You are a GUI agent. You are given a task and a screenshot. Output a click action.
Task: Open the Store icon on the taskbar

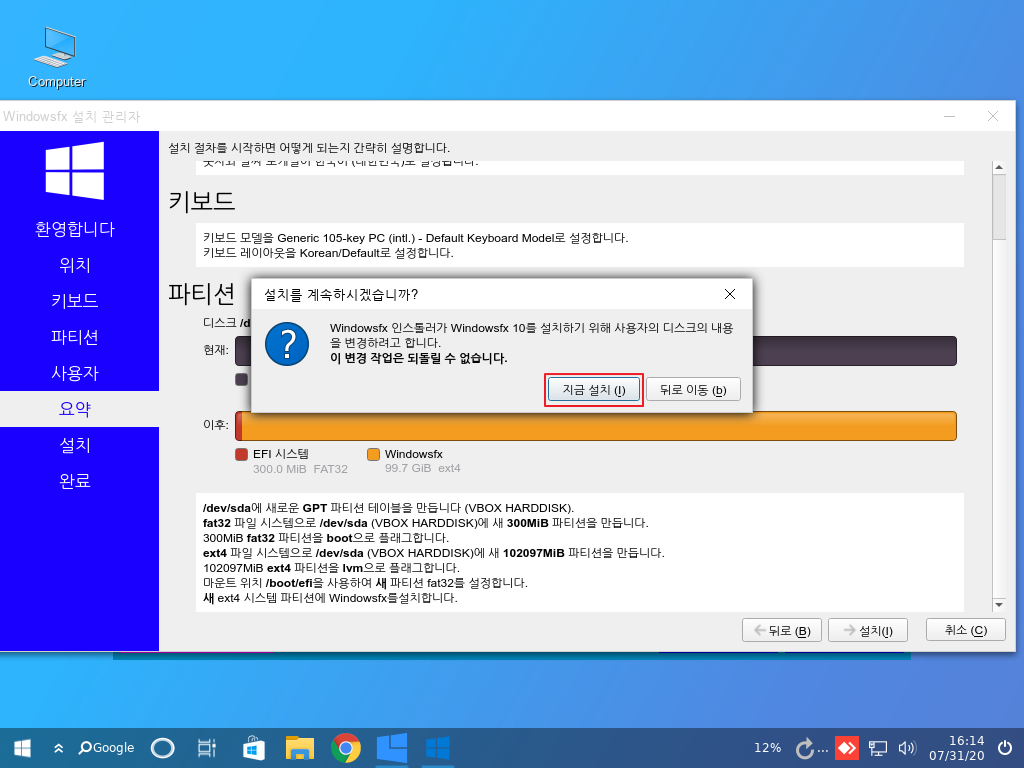pyautogui.click(x=253, y=748)
